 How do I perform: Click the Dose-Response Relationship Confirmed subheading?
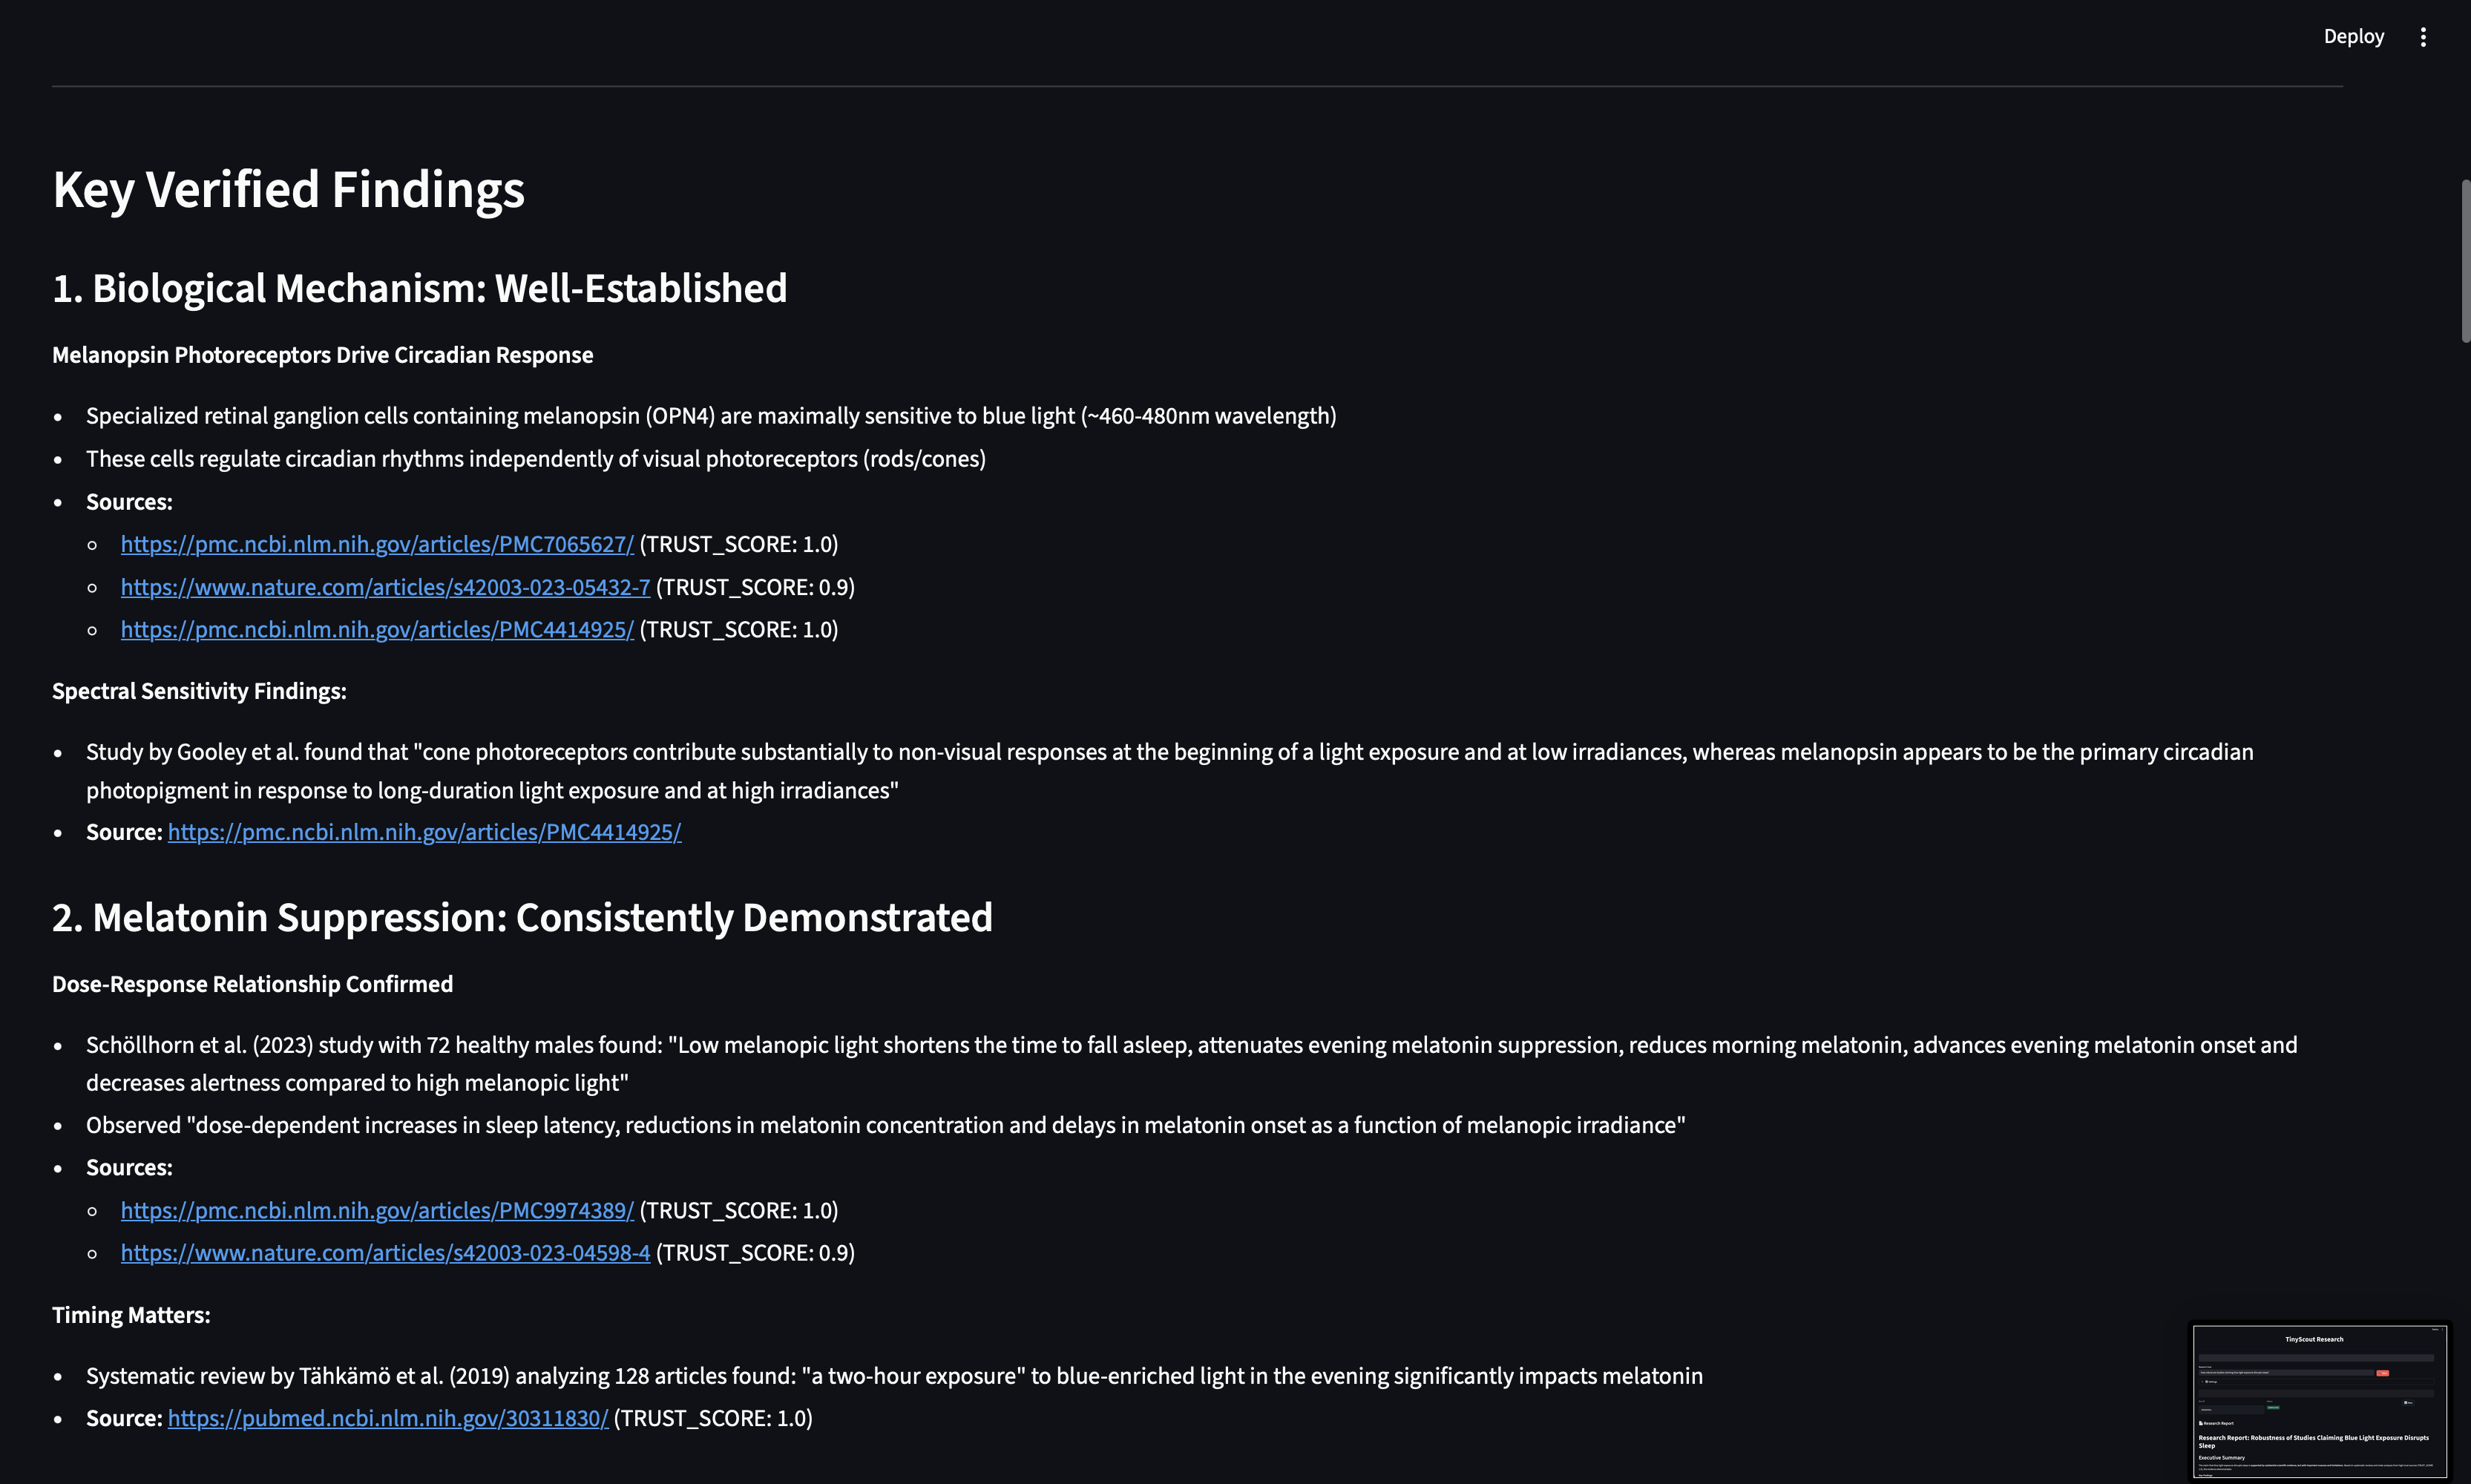(252, 984)
